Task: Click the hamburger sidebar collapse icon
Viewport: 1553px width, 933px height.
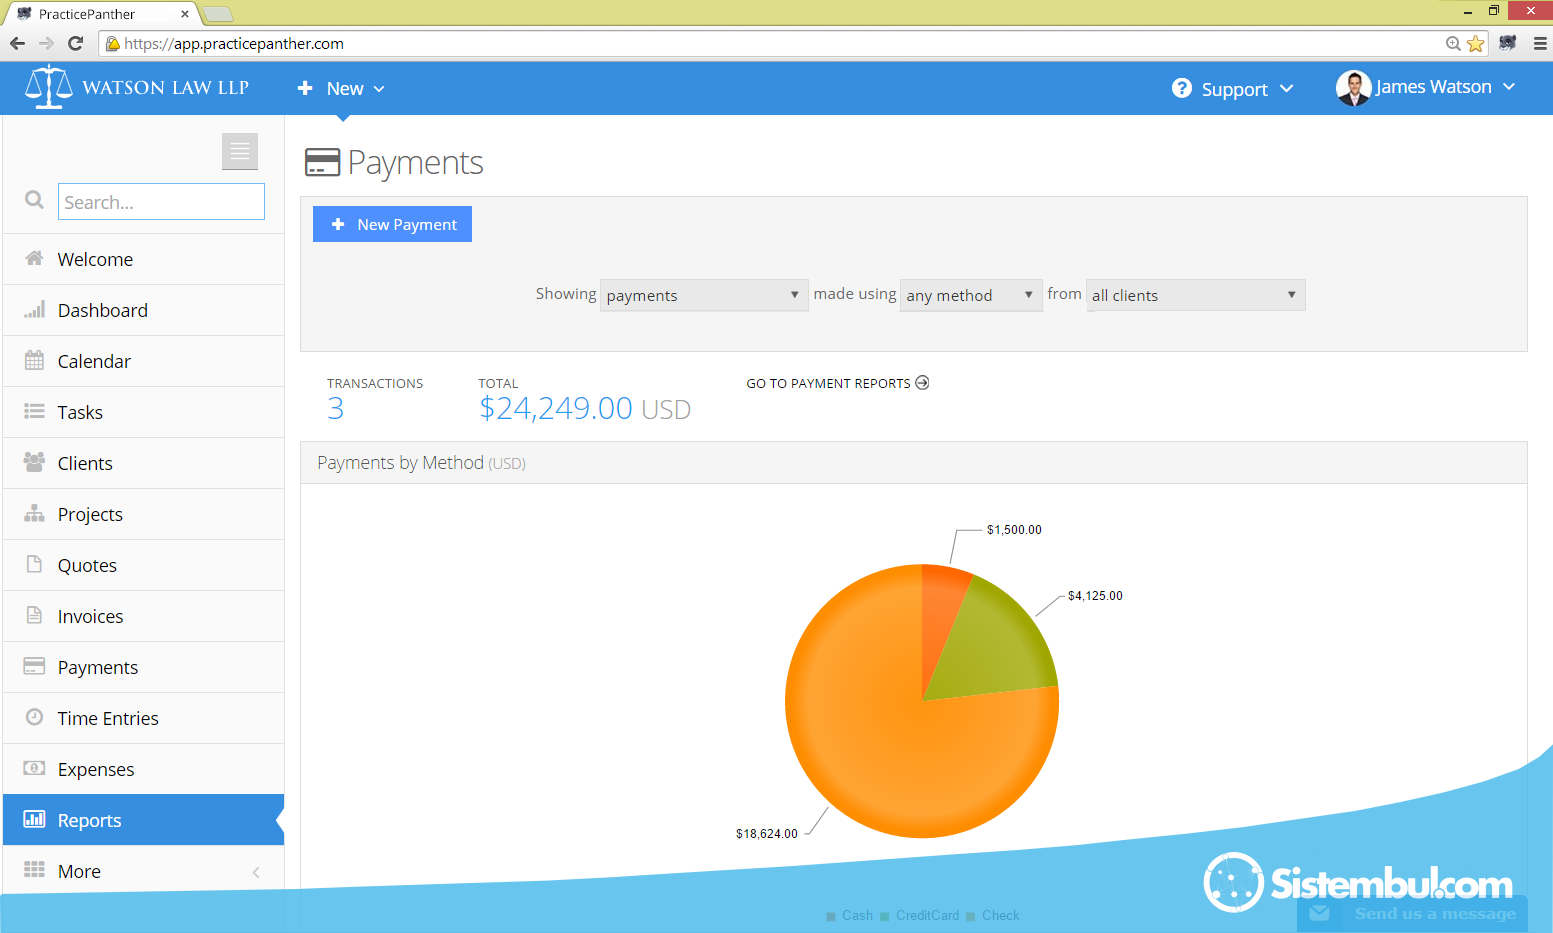Action: pos(240,151)
